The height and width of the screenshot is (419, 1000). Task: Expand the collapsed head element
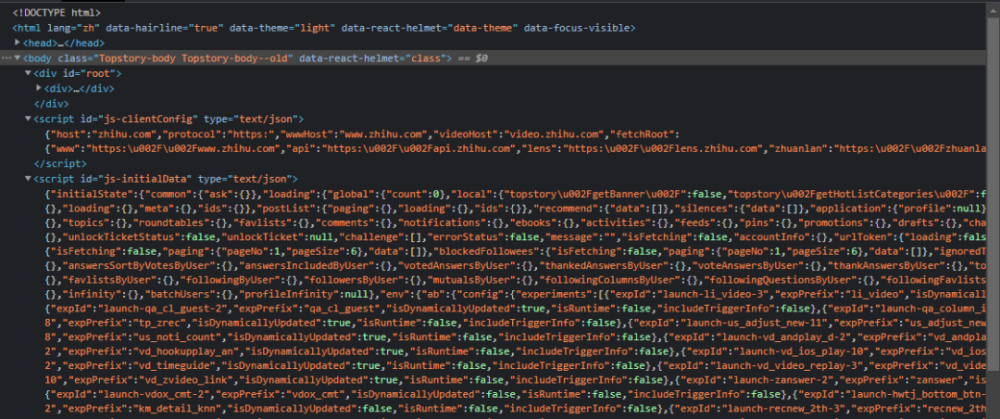coord(17,43)
